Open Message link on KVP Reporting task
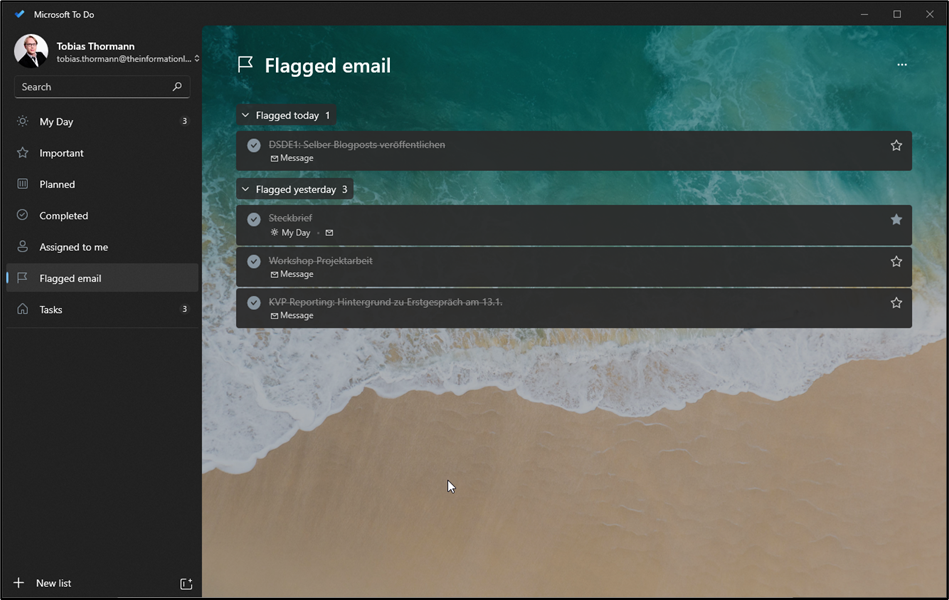The image size is (949, 600). 292,315
